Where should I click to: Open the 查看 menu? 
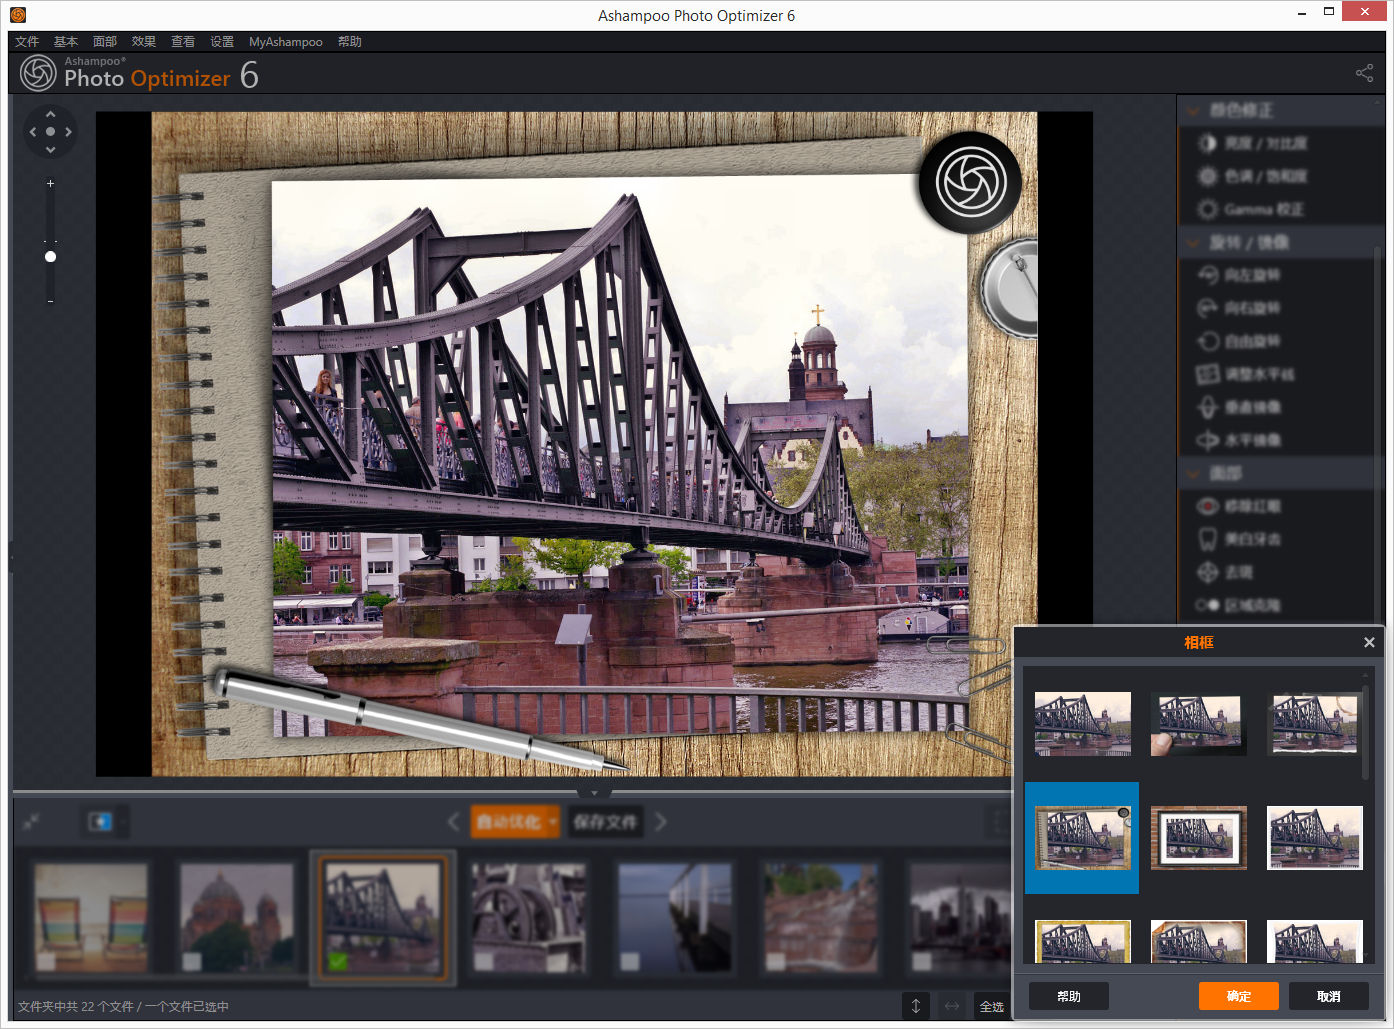[183, 42]
